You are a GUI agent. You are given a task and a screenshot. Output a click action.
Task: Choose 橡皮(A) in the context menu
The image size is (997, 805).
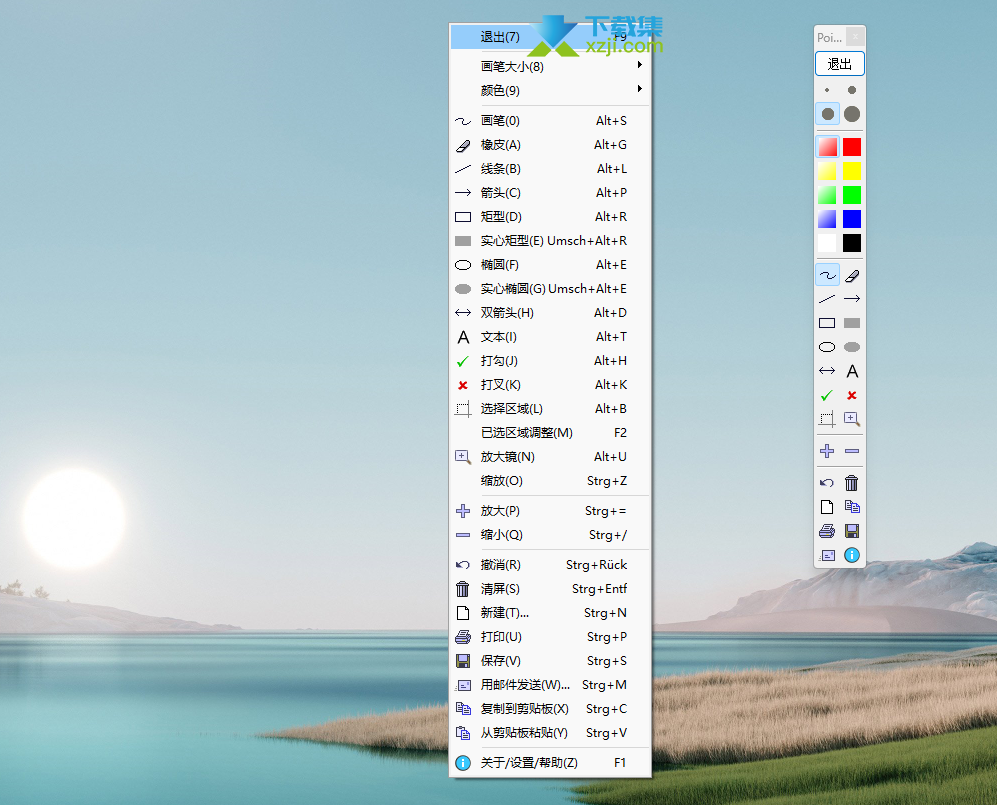pyautogui.click(x=550, y=145)
